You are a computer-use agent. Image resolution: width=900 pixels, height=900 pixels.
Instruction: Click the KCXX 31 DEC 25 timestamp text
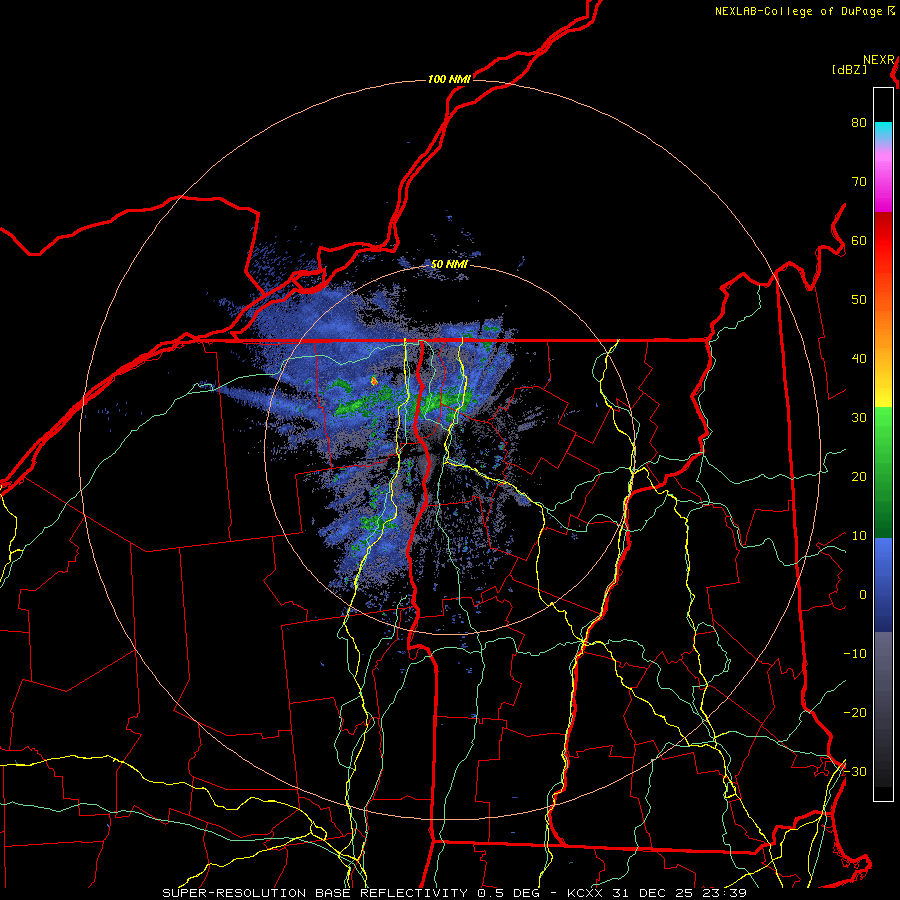click(x=657, y=893)
